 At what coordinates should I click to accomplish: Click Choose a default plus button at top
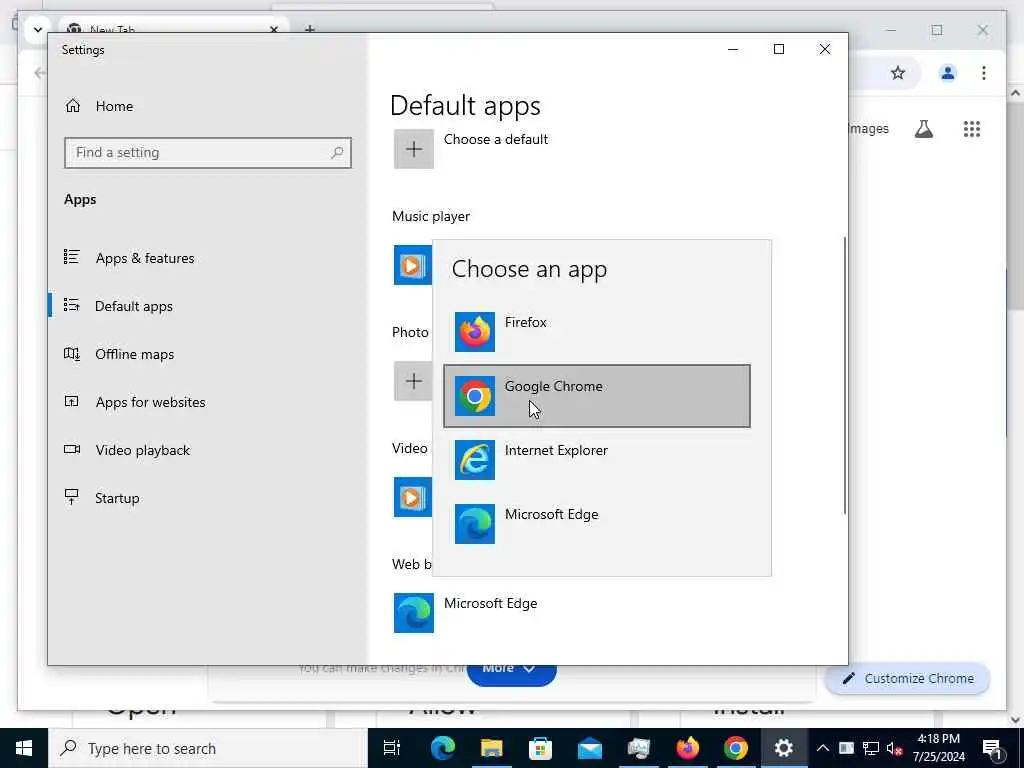tap(413, 149)
